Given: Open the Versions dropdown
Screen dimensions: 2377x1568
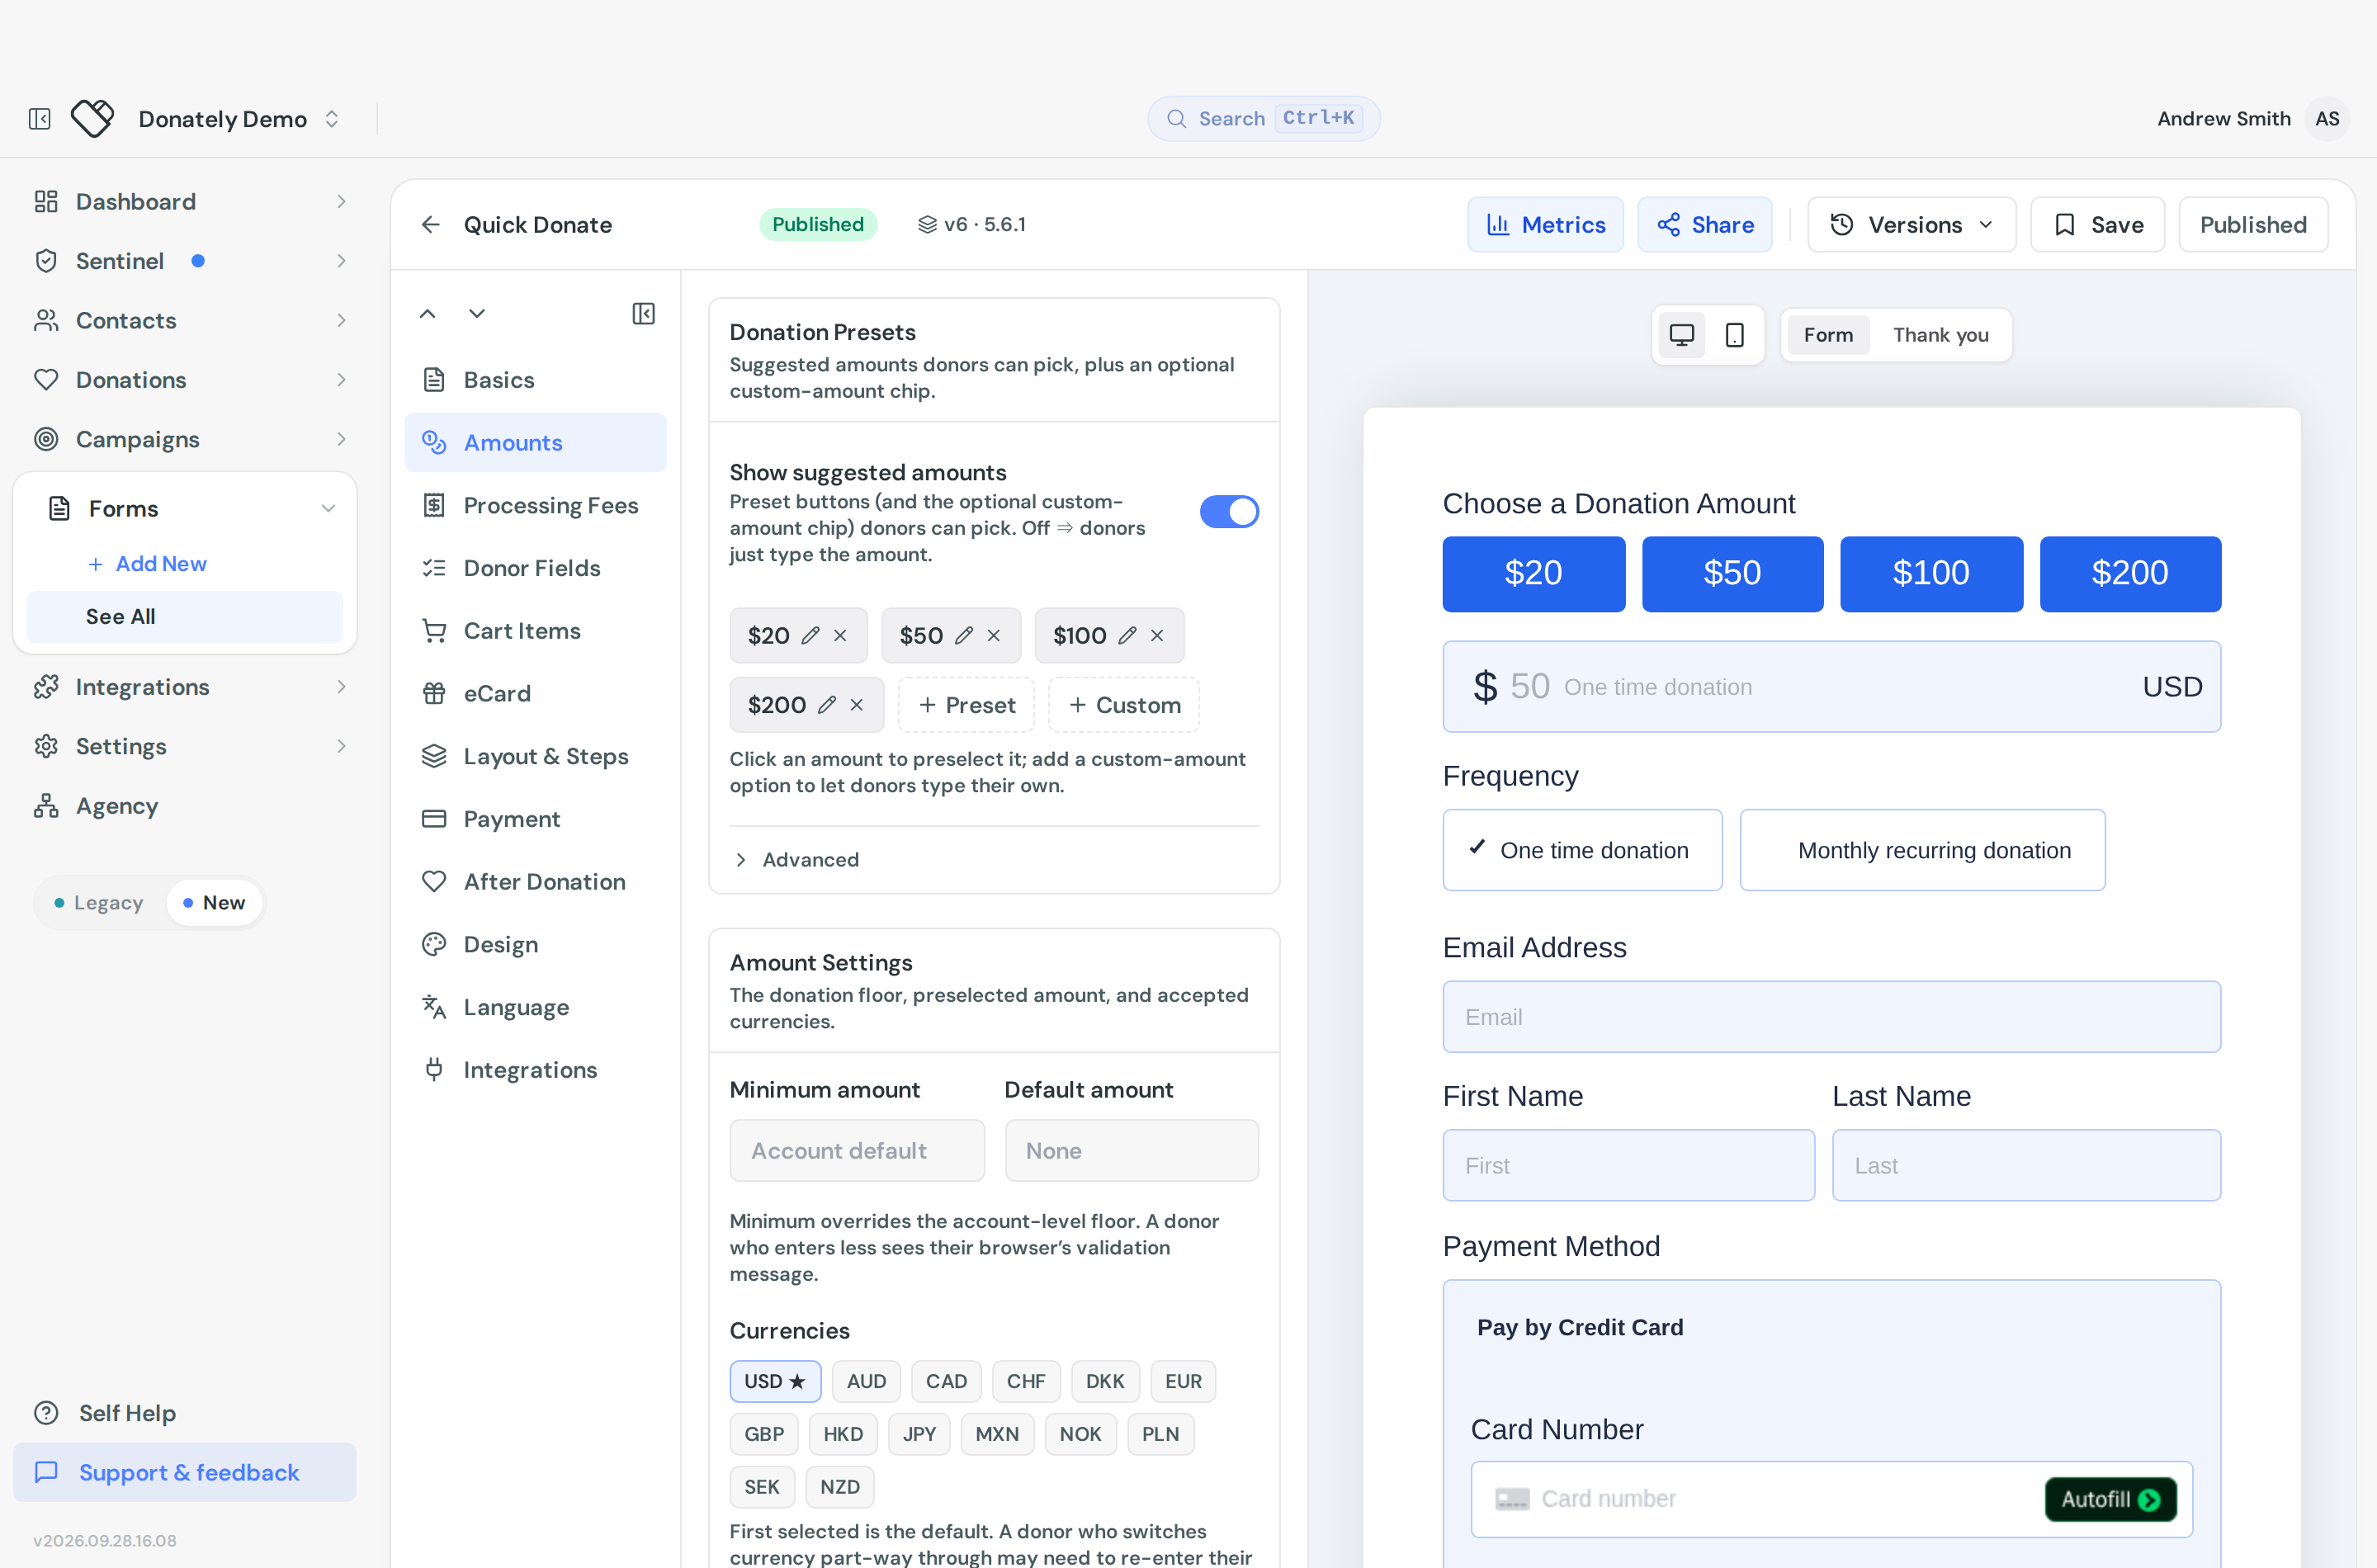Looking at the screenshot, I should [1911, 225].
